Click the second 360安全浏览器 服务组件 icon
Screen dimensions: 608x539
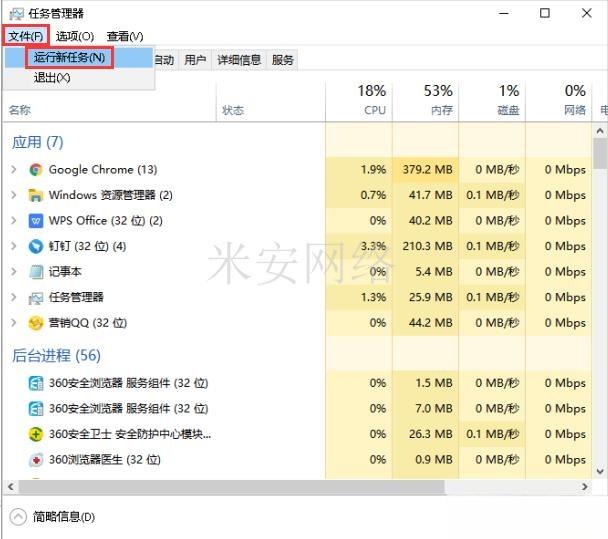pyautogui.click(x=36, y=409)
